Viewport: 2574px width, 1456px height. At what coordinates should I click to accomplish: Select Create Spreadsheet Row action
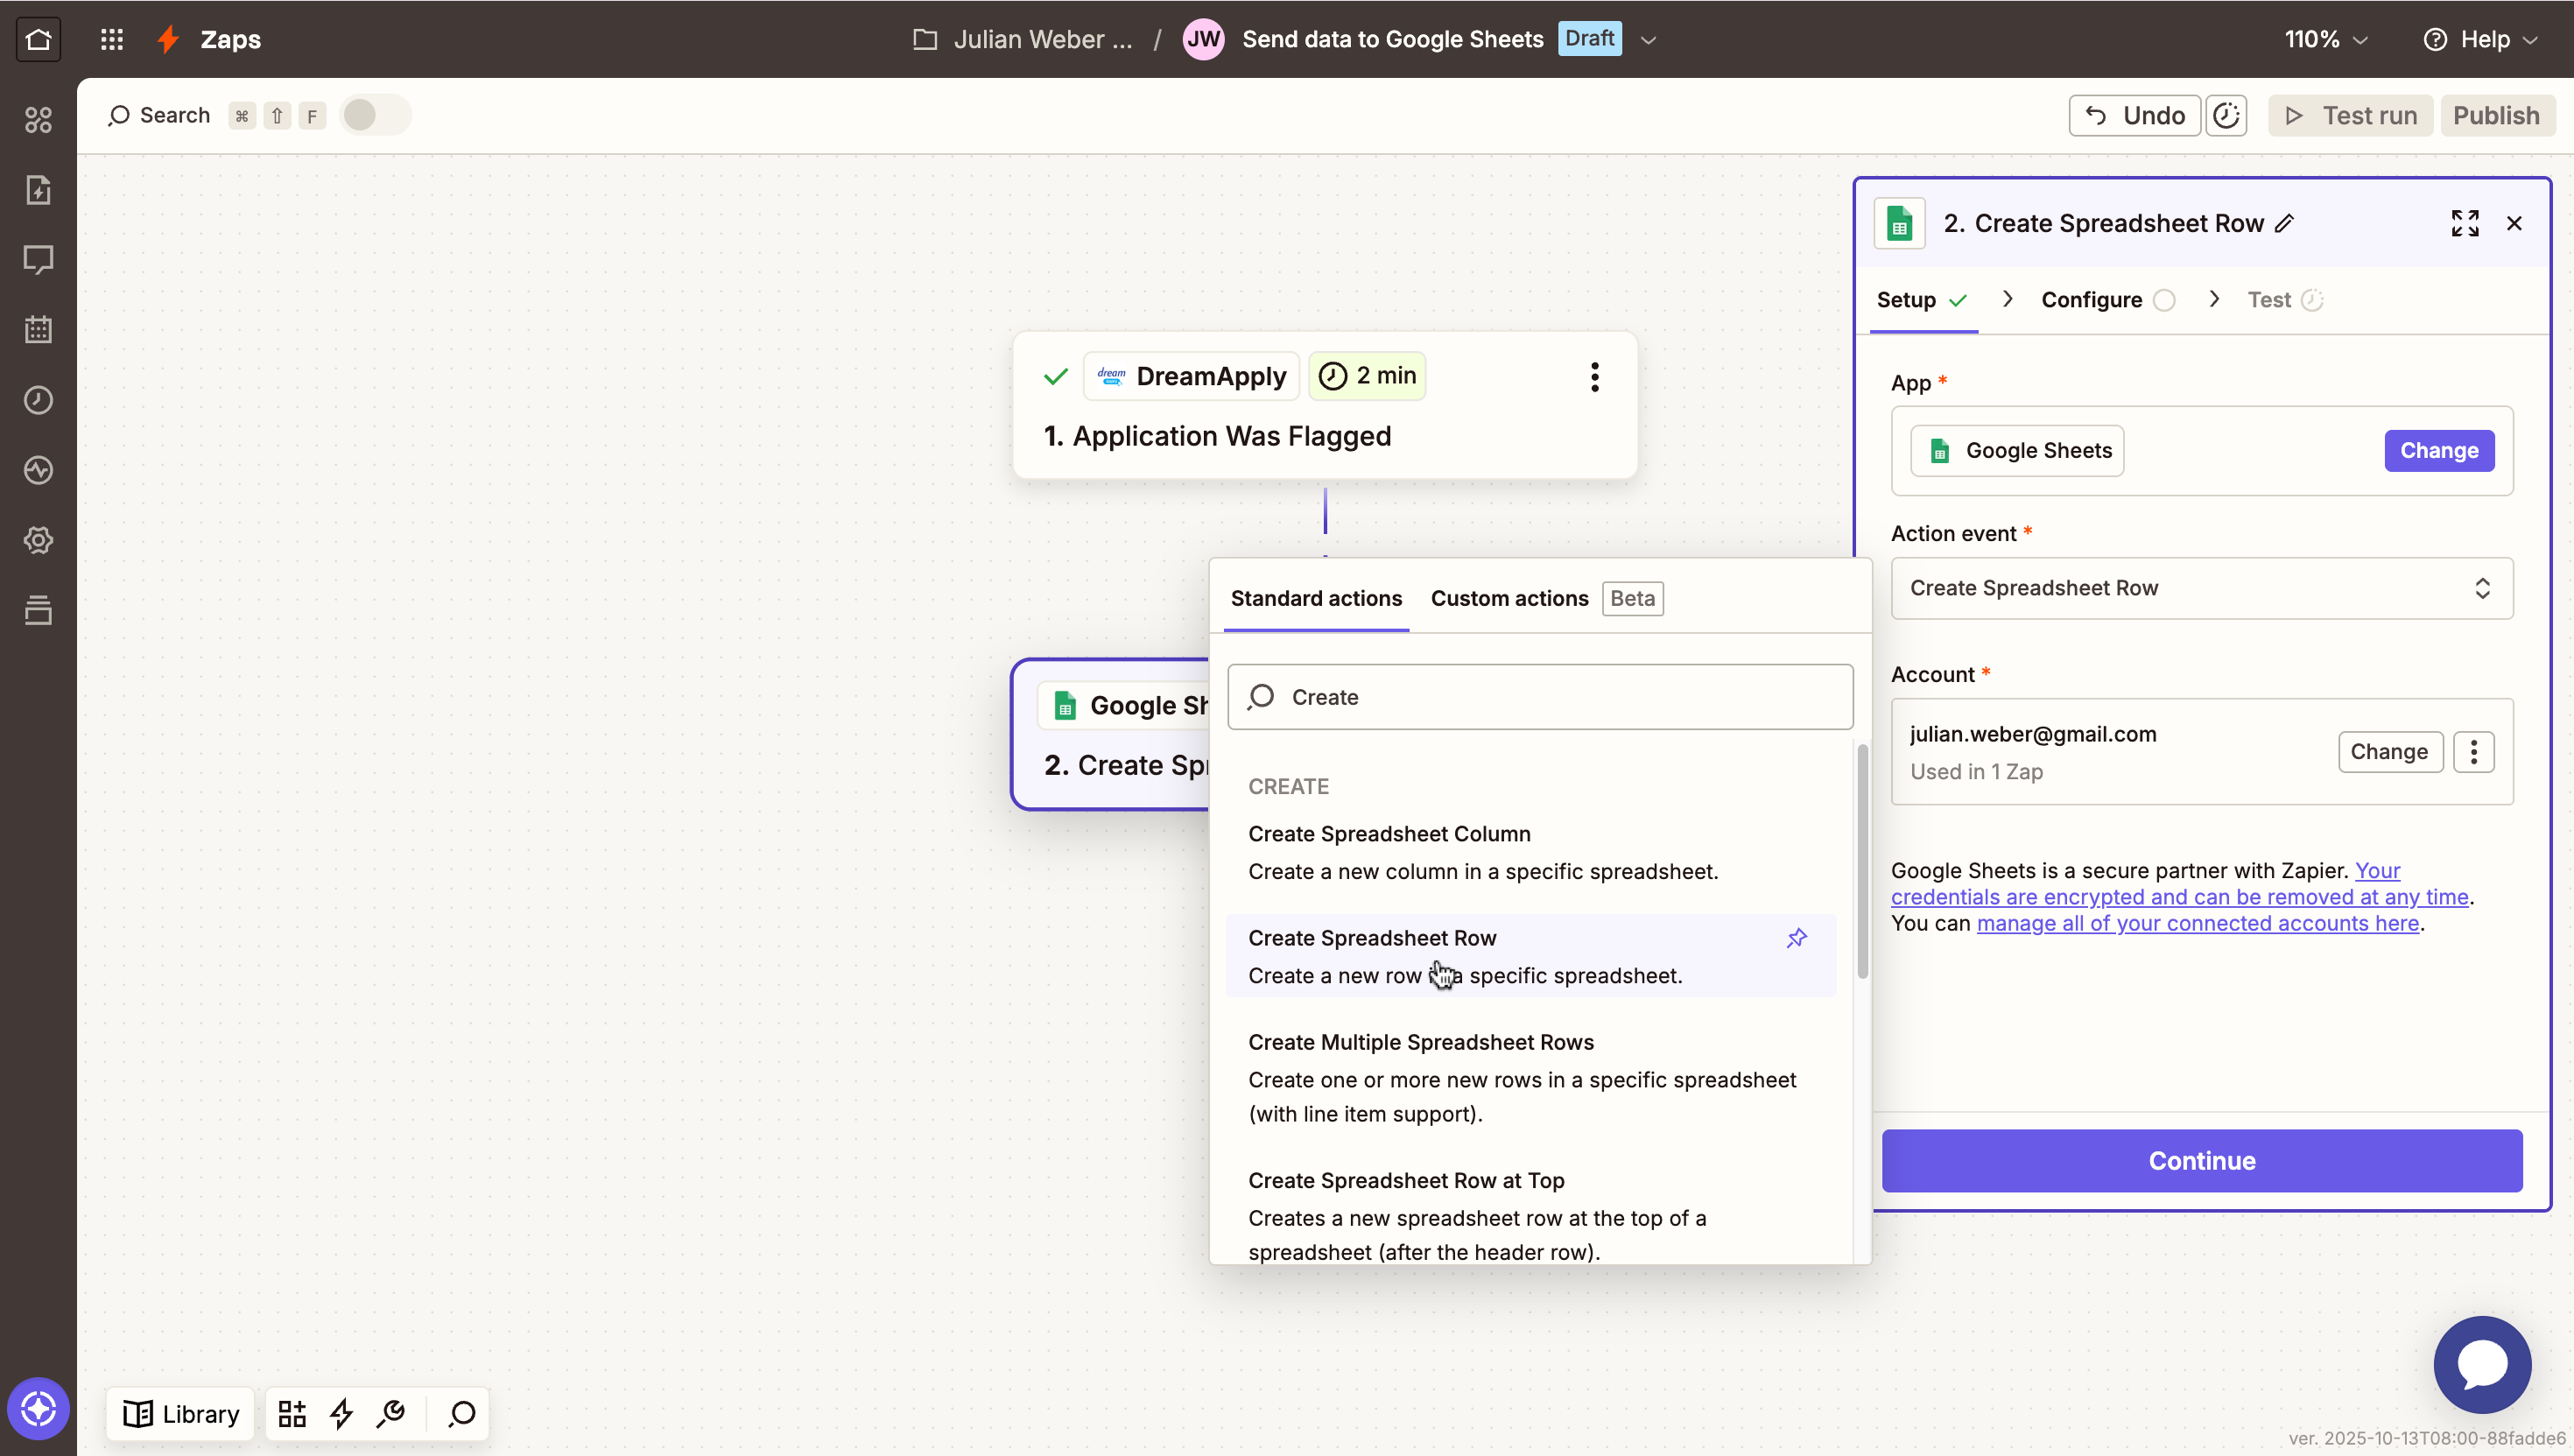click(x=1530, y=956)
